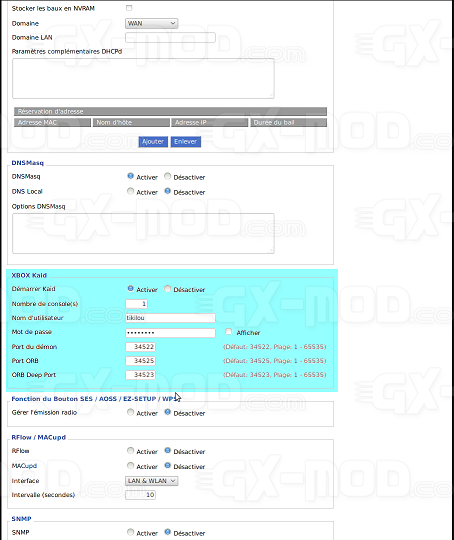
Task: Click the 'Nom d'hôte' column header
Action: pos(131,123)
